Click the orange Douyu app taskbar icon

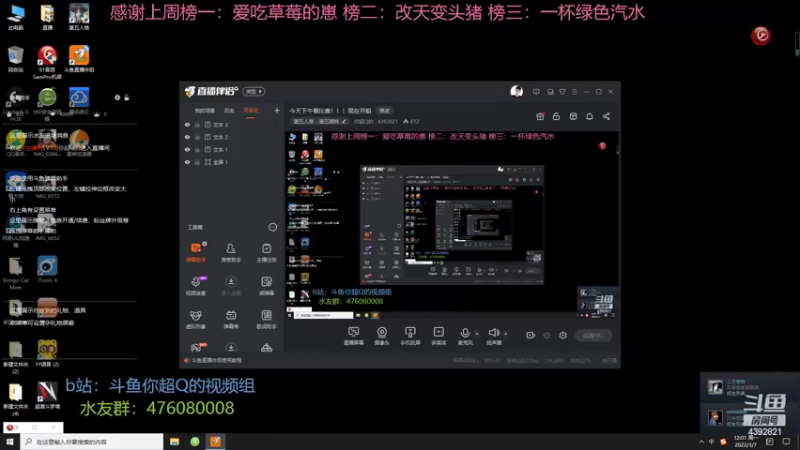click(215, 441)
